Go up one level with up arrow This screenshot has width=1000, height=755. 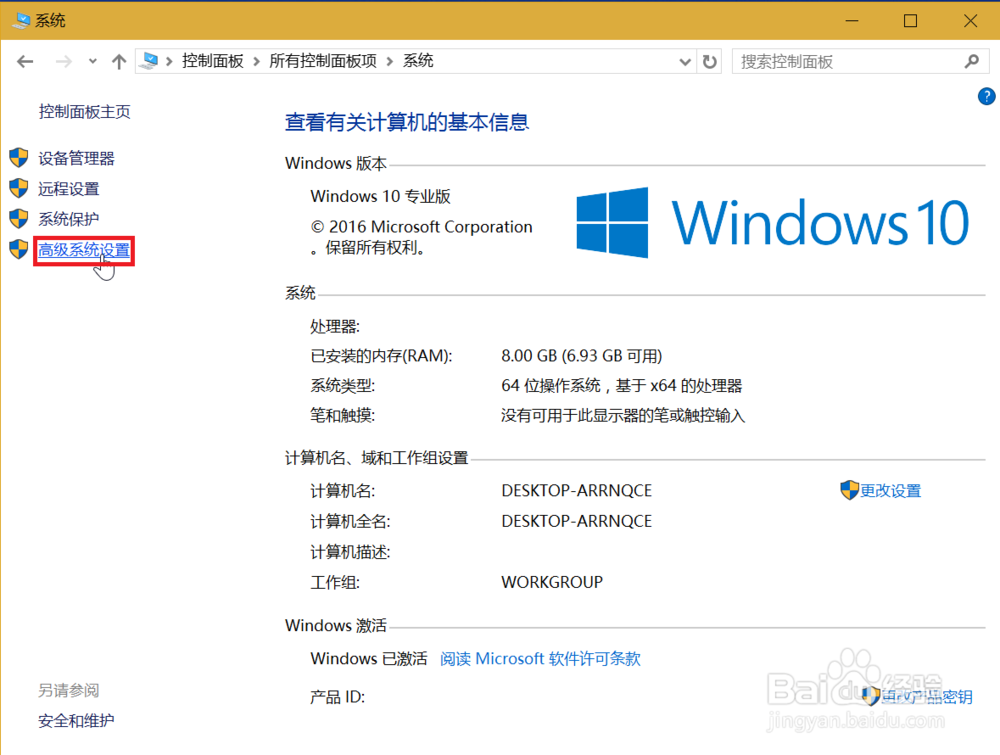point(119,62)
